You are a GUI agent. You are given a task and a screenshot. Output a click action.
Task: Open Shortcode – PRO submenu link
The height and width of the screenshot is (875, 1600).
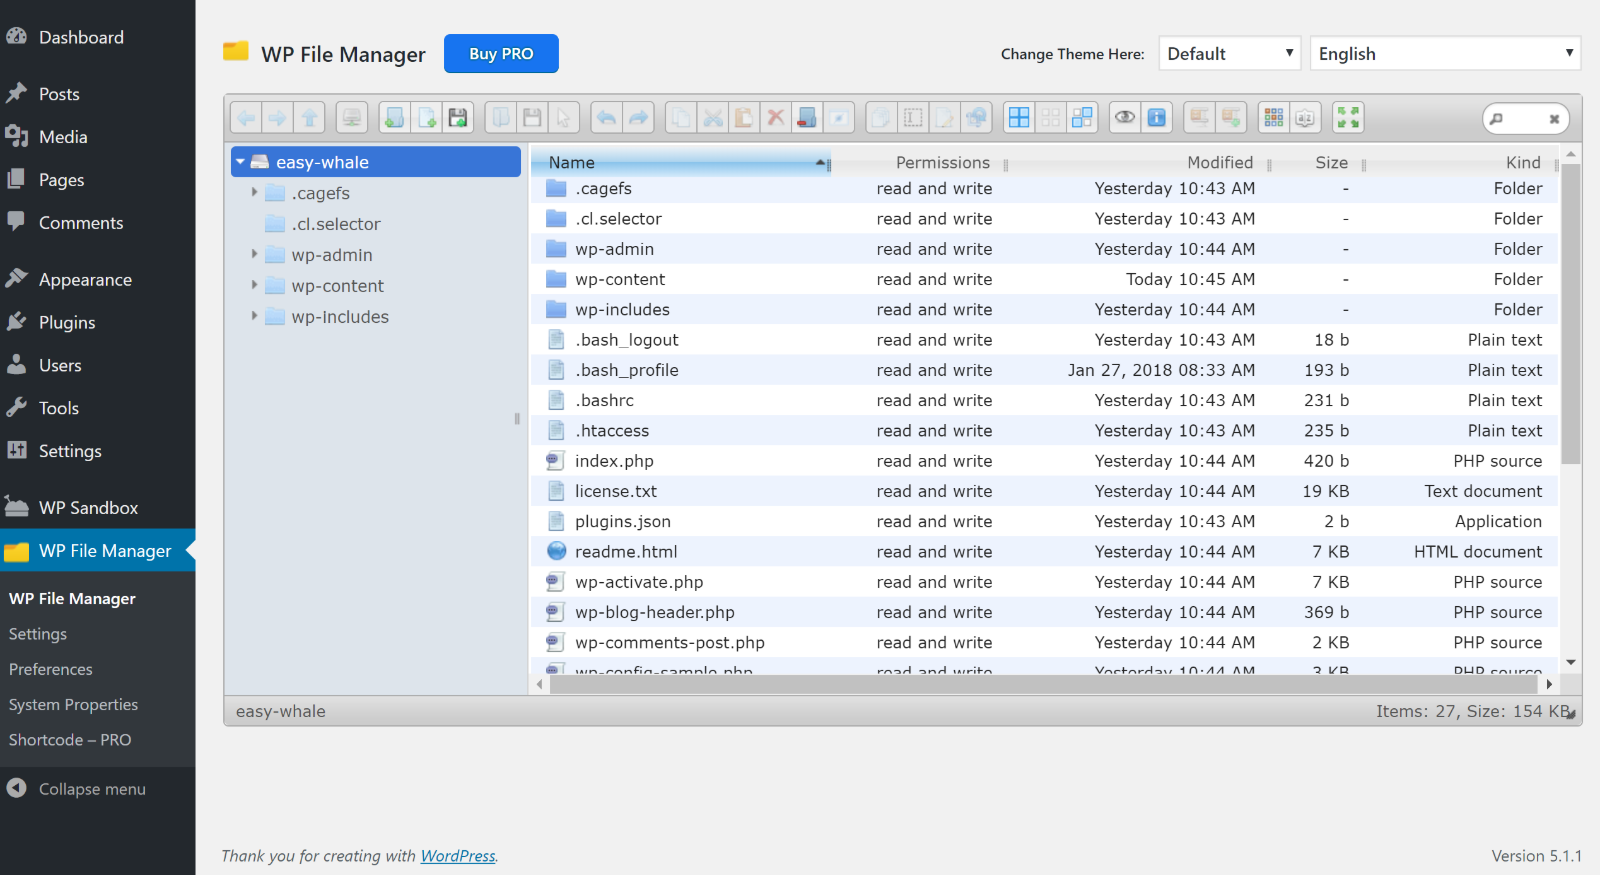[70, 740]
